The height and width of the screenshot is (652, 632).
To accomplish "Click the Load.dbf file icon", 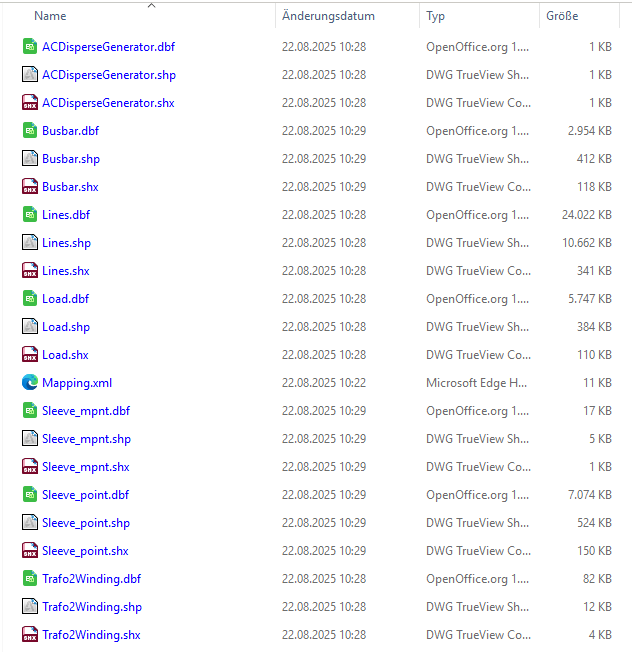I will click(x=30, y=299).
